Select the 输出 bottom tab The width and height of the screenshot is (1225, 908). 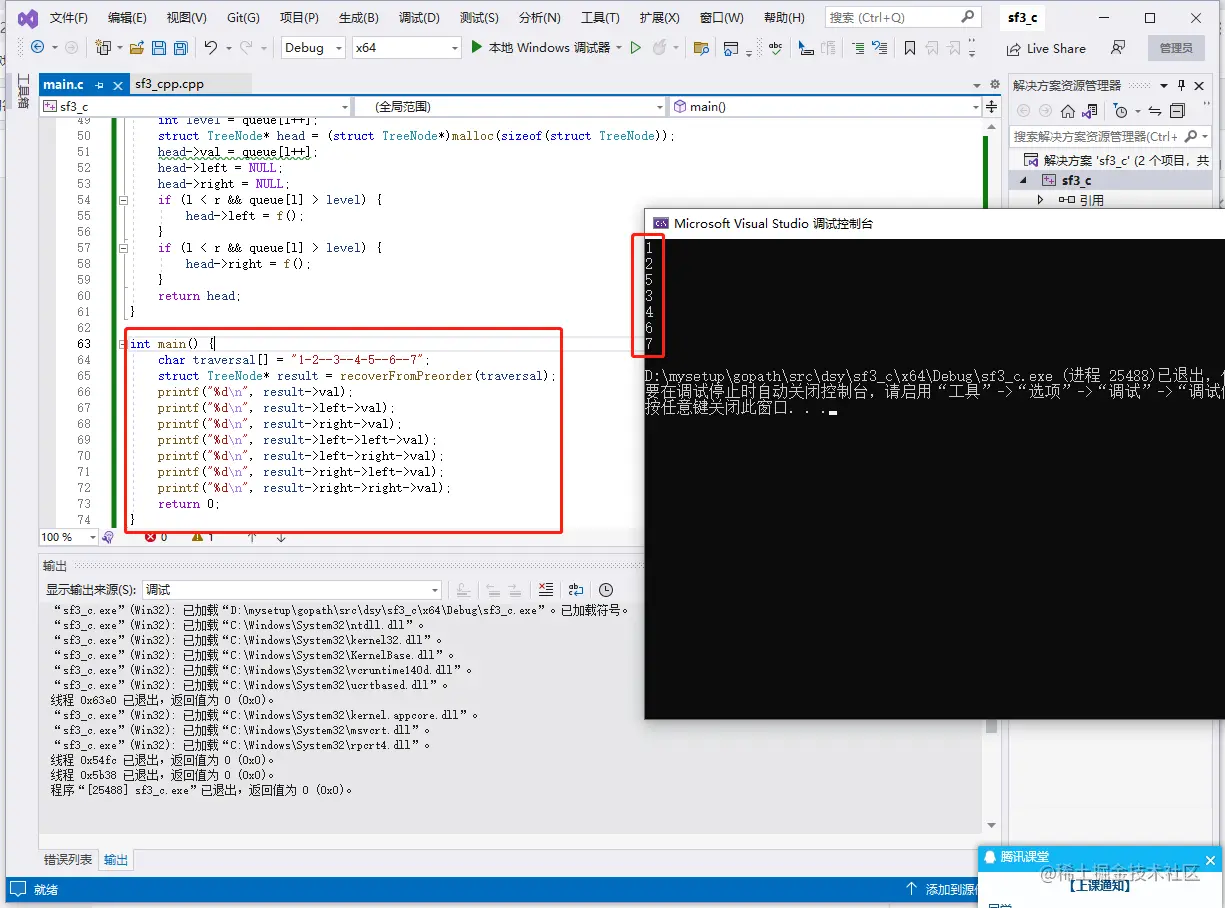(116, 860)
